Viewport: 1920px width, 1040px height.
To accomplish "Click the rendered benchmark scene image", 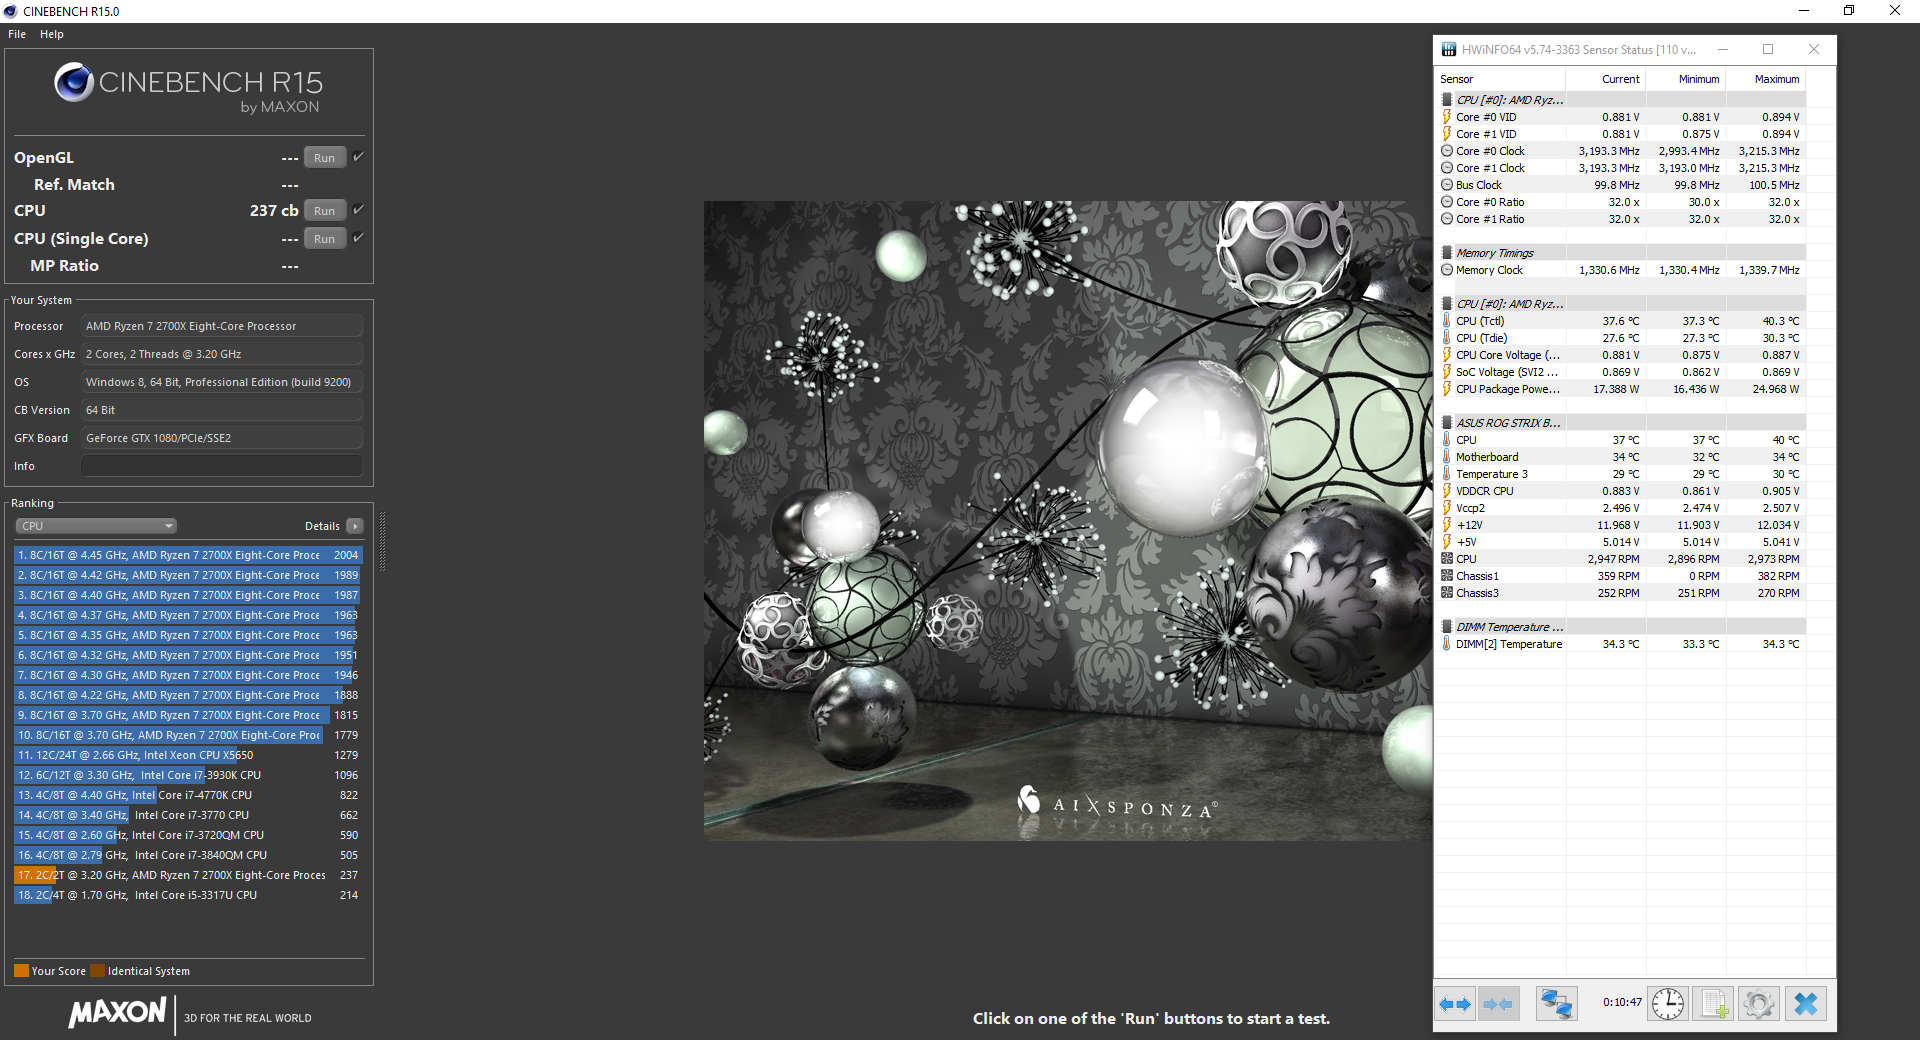I will coord(1068,520).
